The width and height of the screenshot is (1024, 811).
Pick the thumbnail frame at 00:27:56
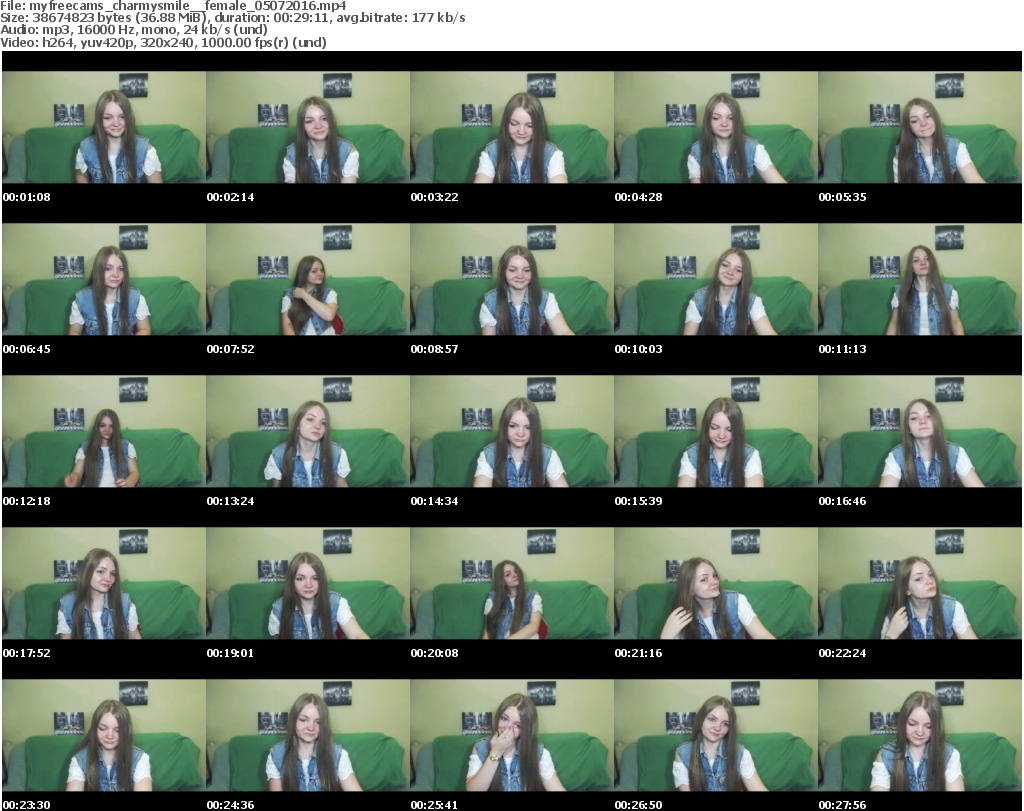920,736
